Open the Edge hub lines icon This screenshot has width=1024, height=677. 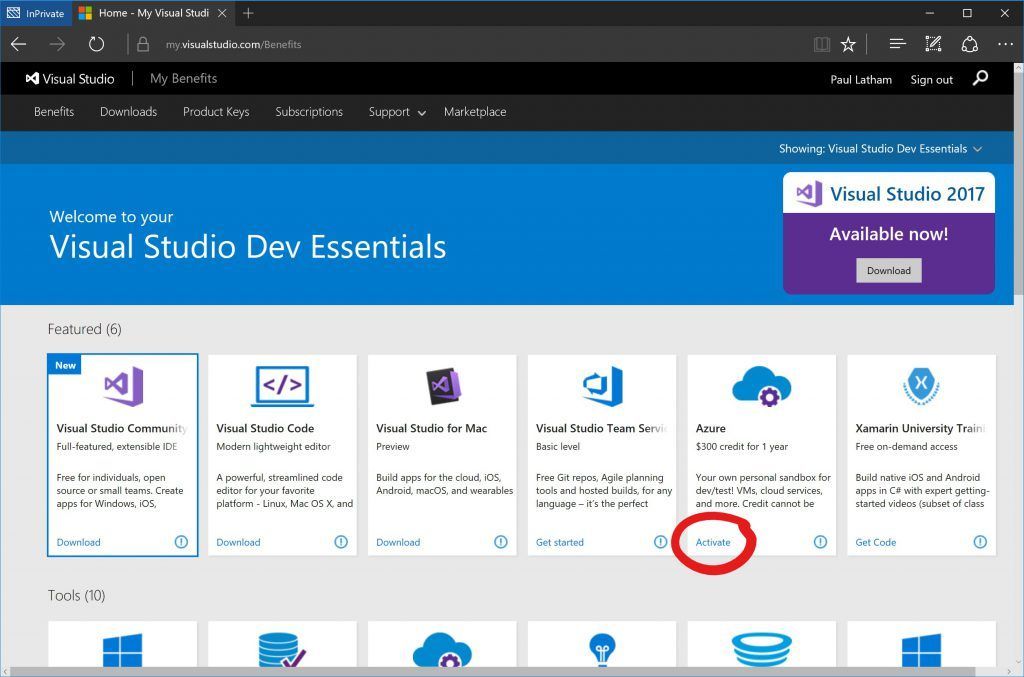pyautogui.click(x=897, y=44)
